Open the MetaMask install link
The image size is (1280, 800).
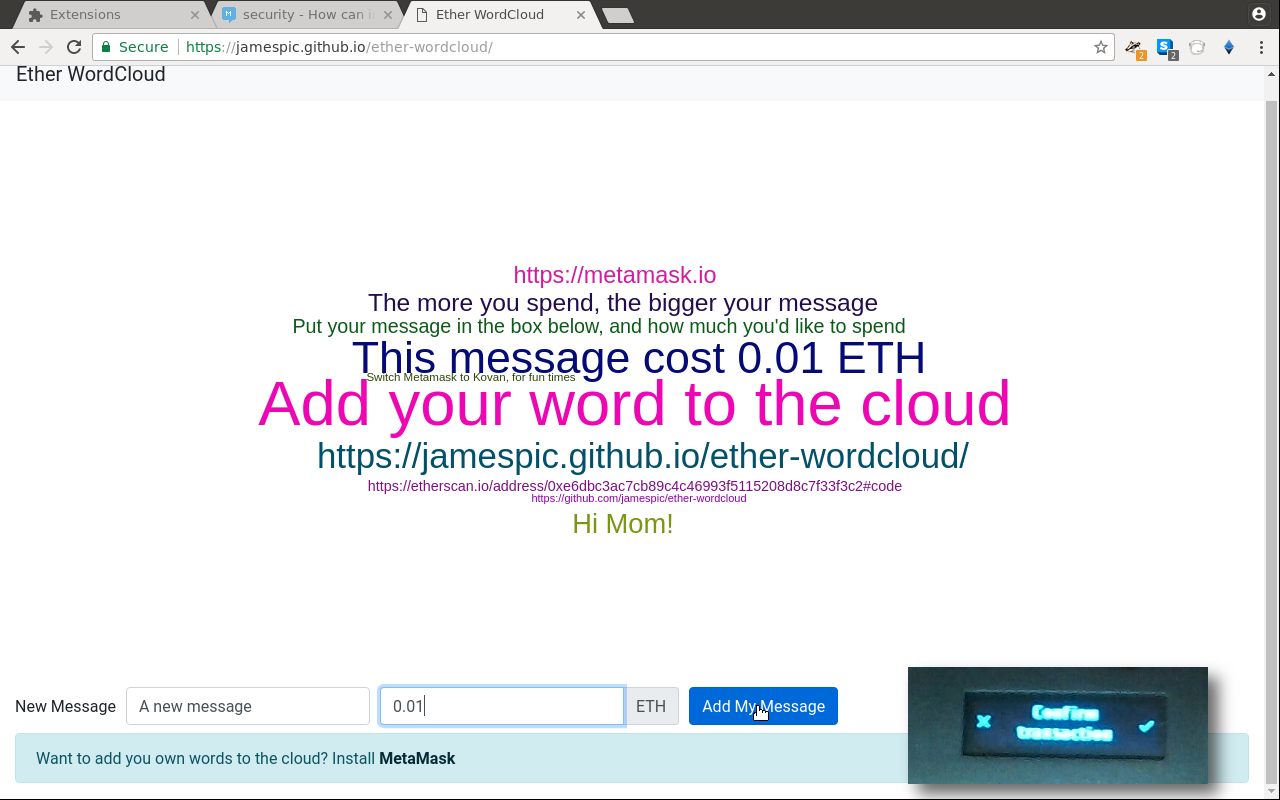pyautogui.click(x=417, y=758)
